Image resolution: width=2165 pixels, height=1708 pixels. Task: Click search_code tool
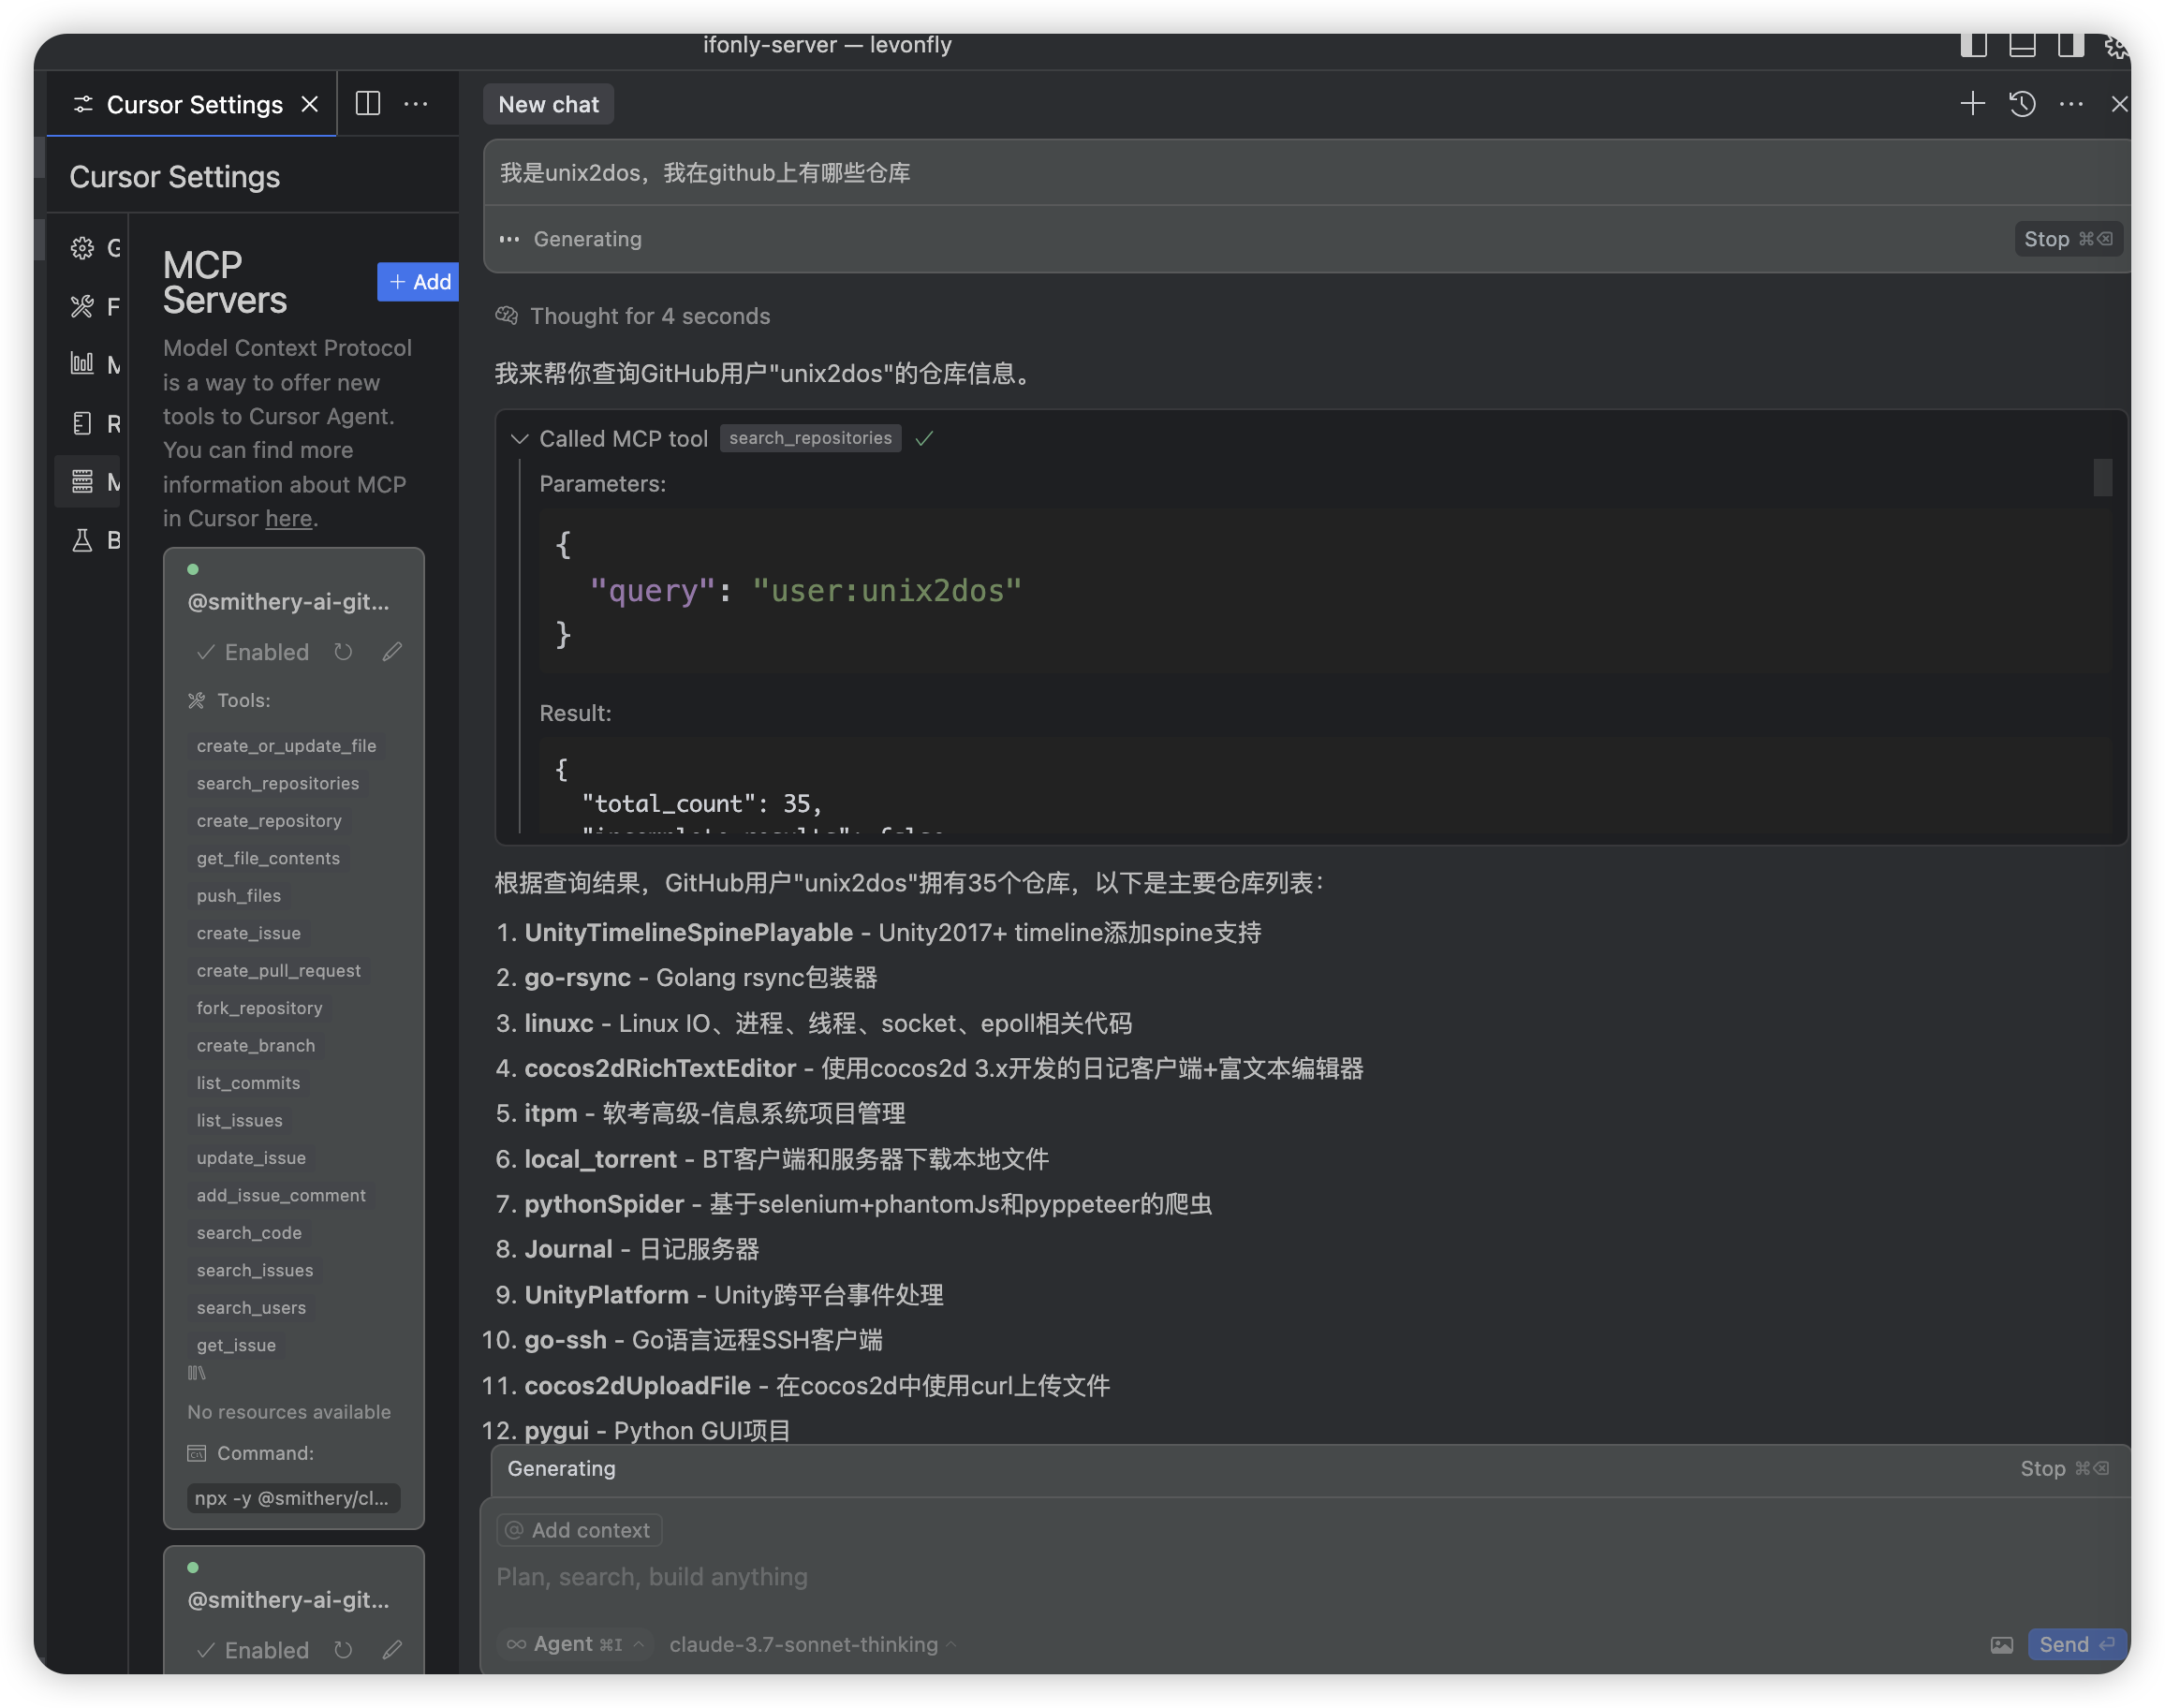click(x=249, y=1234)
